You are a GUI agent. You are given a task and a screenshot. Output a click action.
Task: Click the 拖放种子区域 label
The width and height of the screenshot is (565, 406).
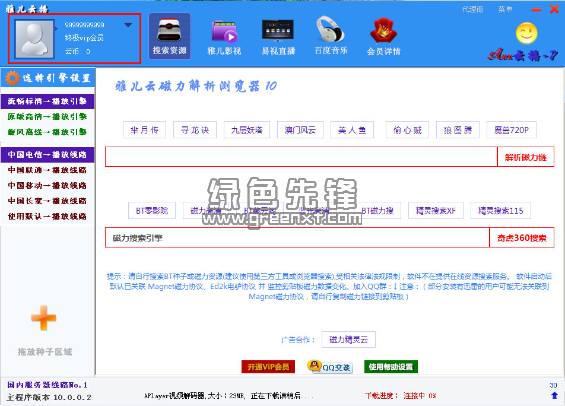coord(45,352)
